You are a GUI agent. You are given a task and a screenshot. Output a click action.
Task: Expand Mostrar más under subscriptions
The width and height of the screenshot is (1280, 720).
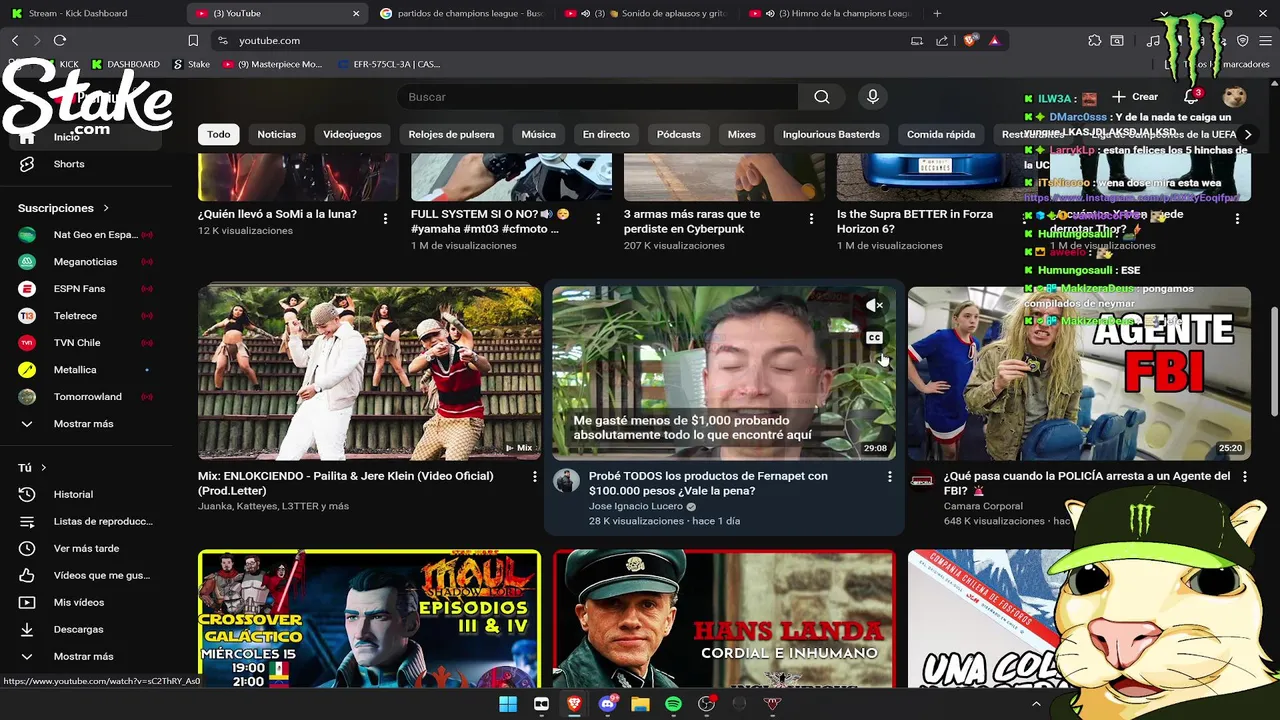(85, 424)
